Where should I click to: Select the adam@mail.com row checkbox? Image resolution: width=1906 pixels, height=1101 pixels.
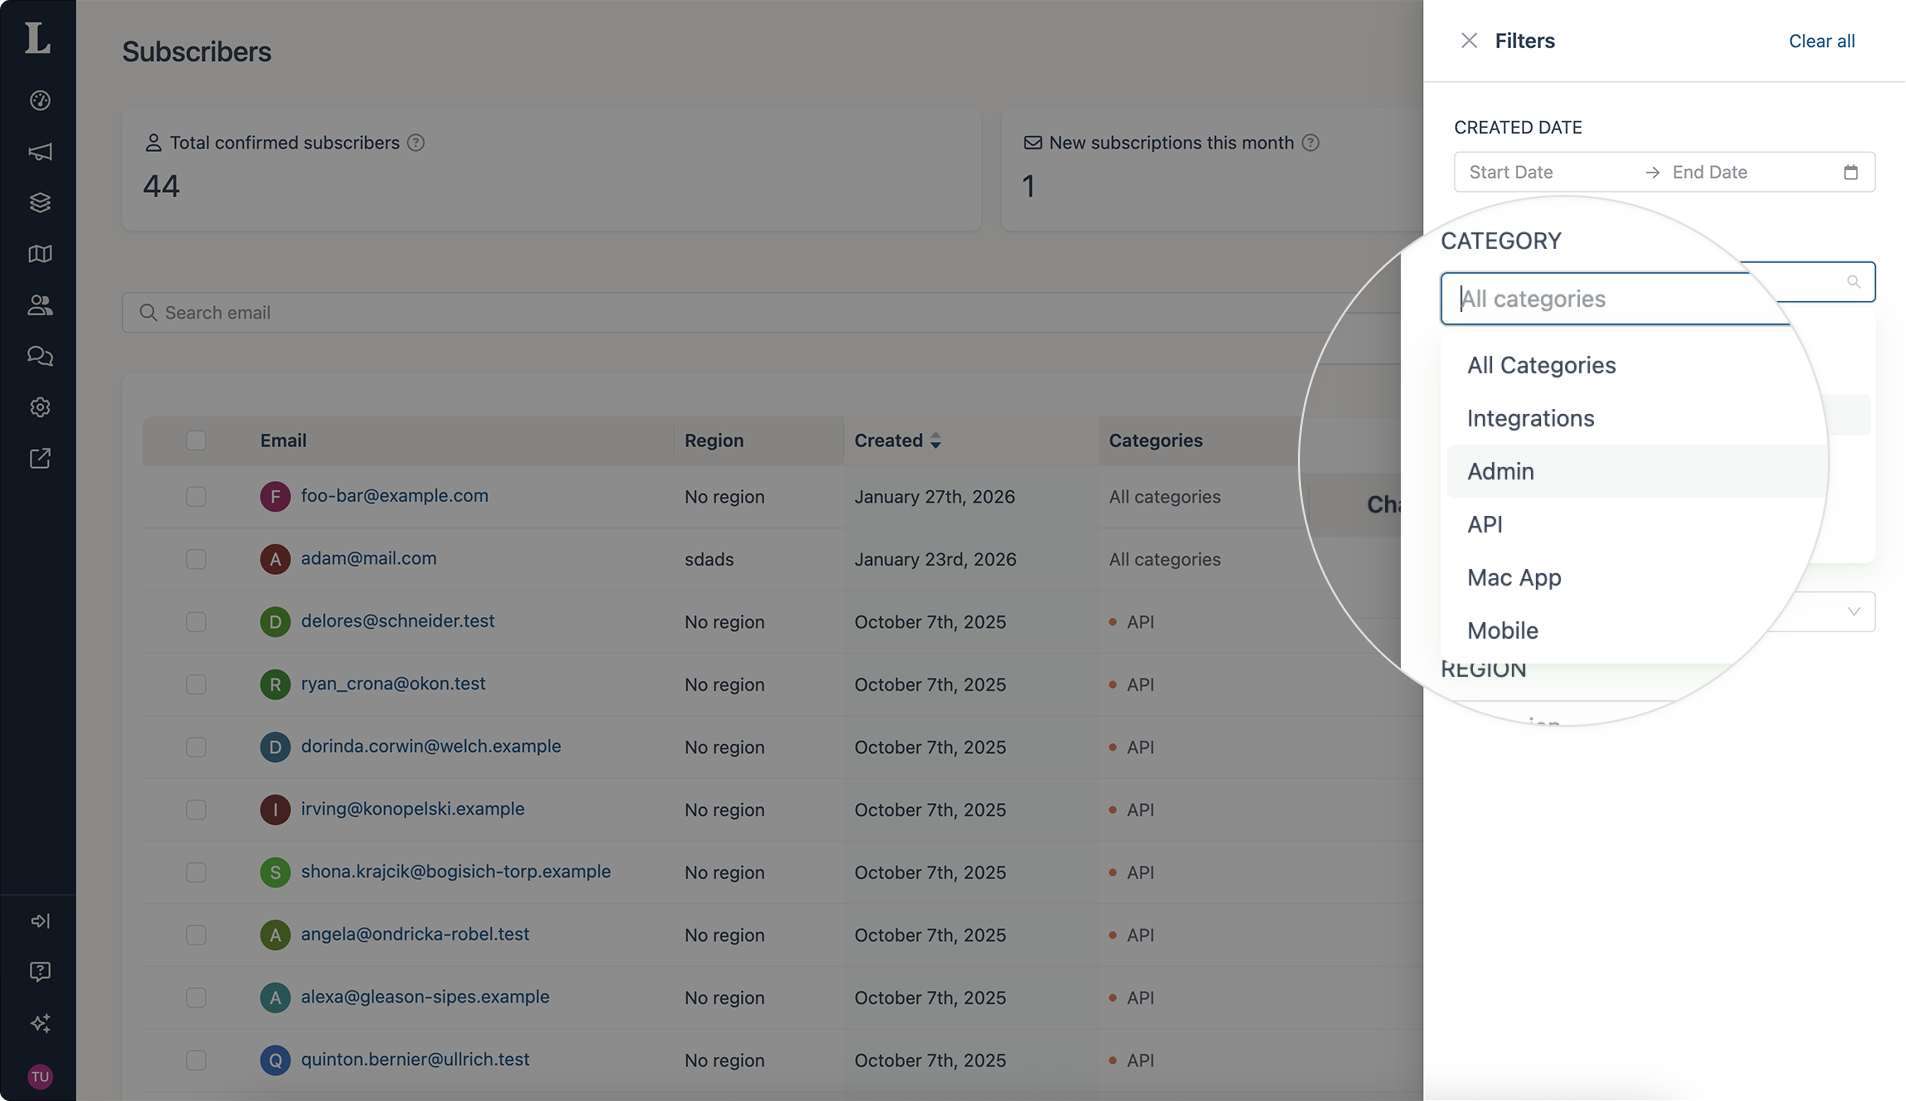196,559
